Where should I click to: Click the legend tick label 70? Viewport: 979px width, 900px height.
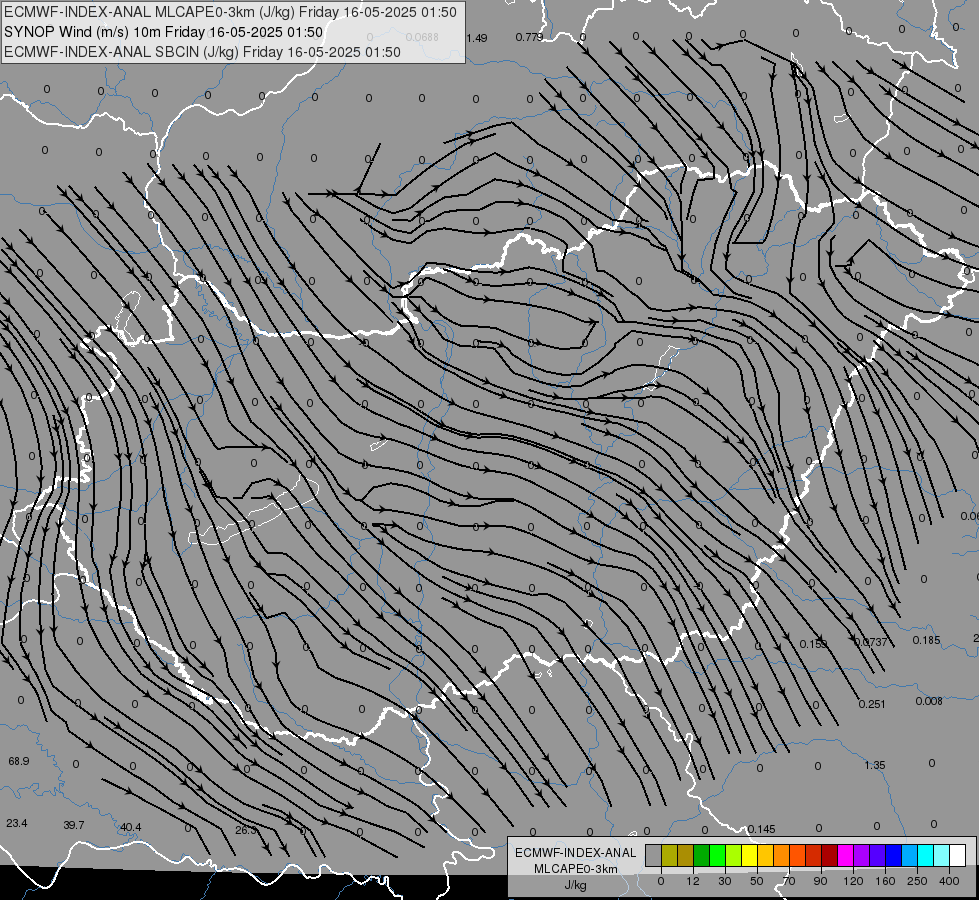[789, 881]
